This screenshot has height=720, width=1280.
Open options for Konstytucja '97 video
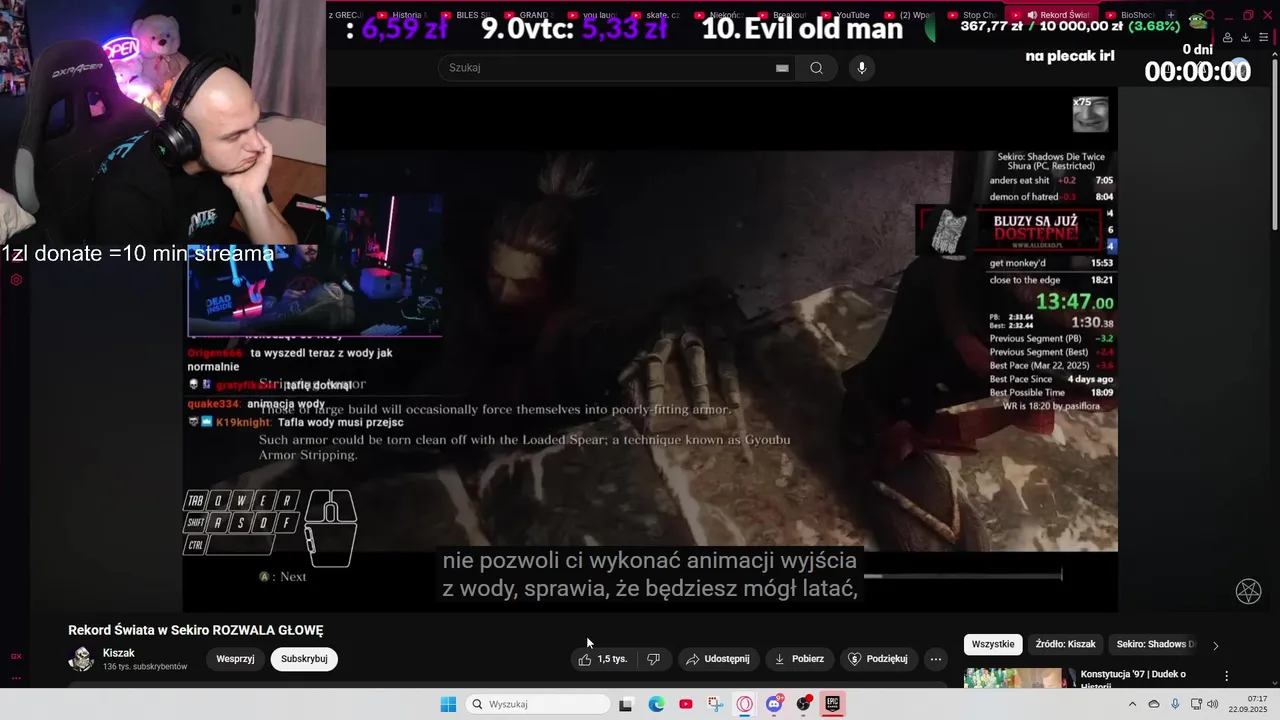click(x=1227, y=676)
